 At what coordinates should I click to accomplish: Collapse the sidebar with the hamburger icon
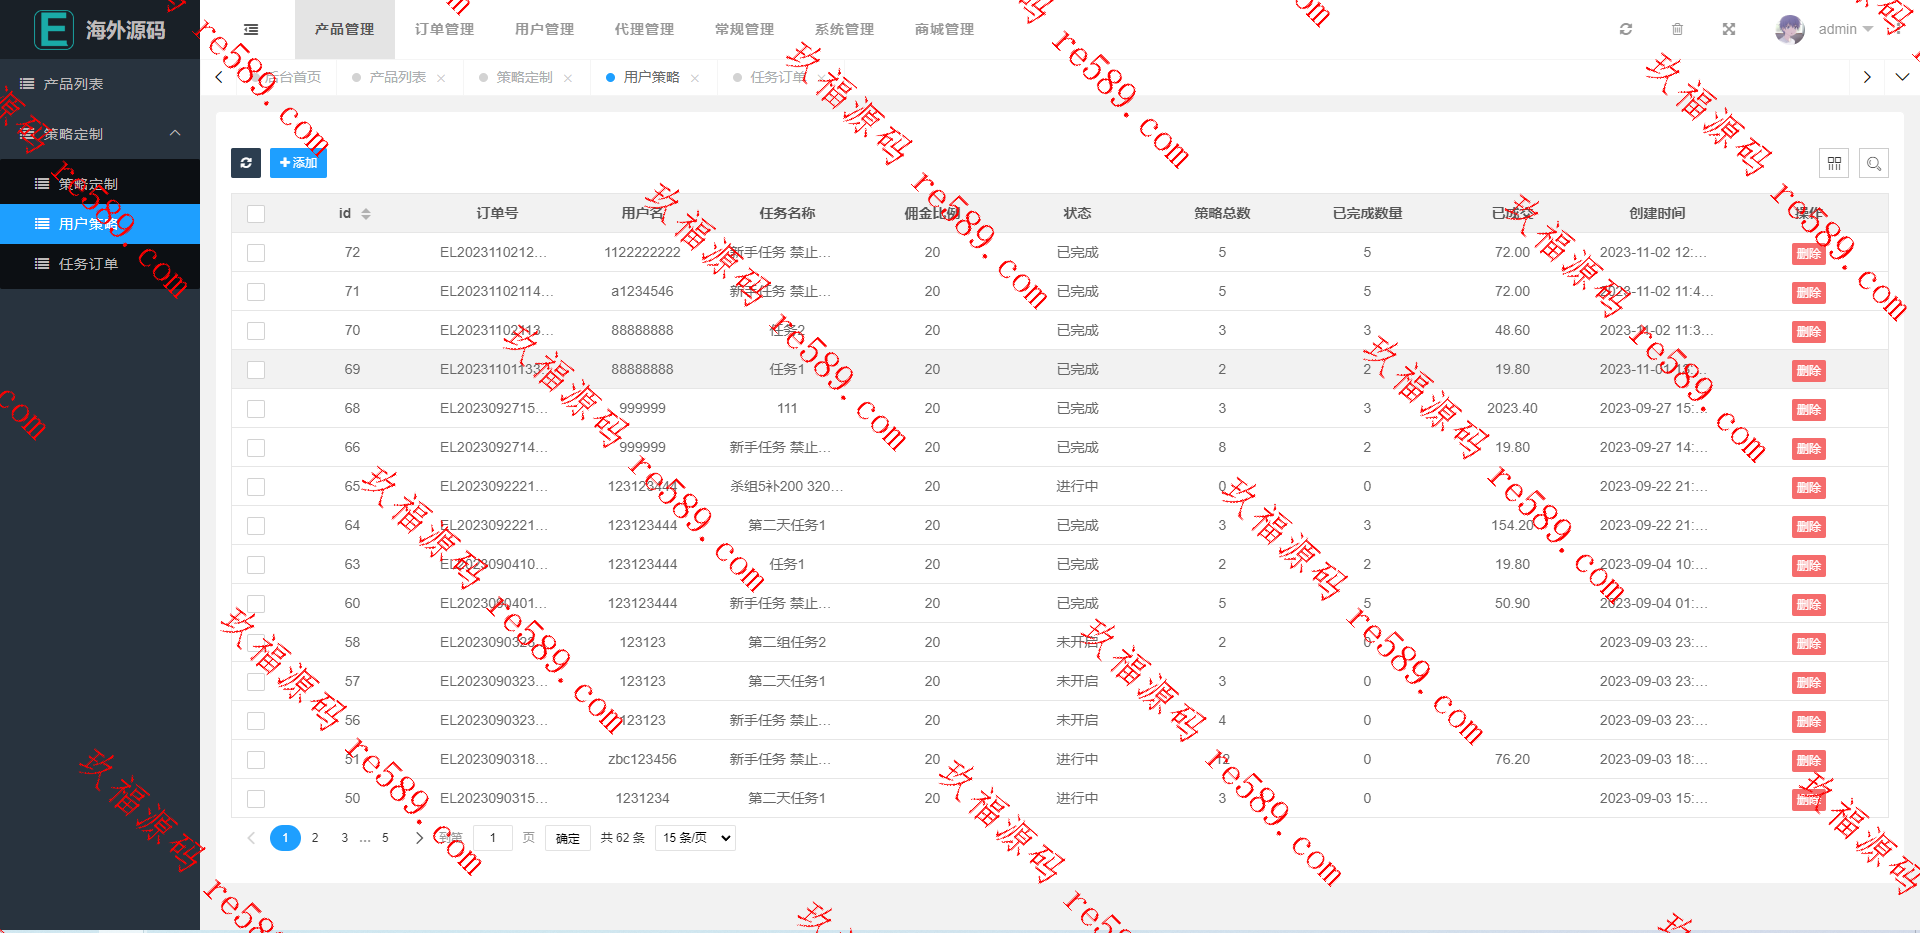point(251,30)
